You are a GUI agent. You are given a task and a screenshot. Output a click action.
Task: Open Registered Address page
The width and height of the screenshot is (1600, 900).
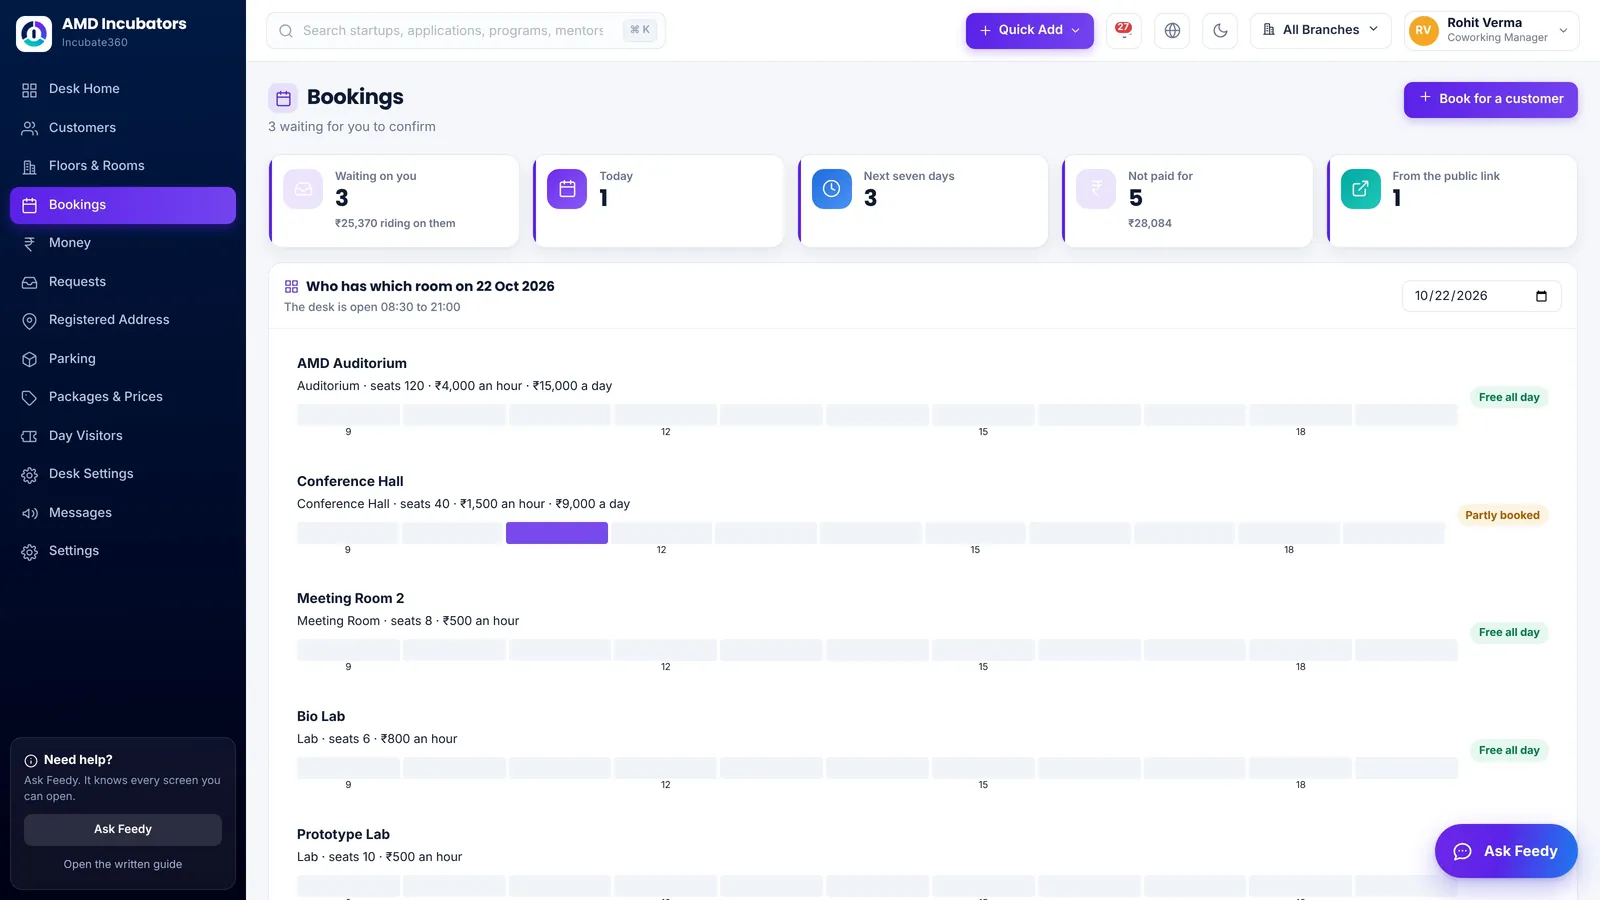tap(123, 320)
